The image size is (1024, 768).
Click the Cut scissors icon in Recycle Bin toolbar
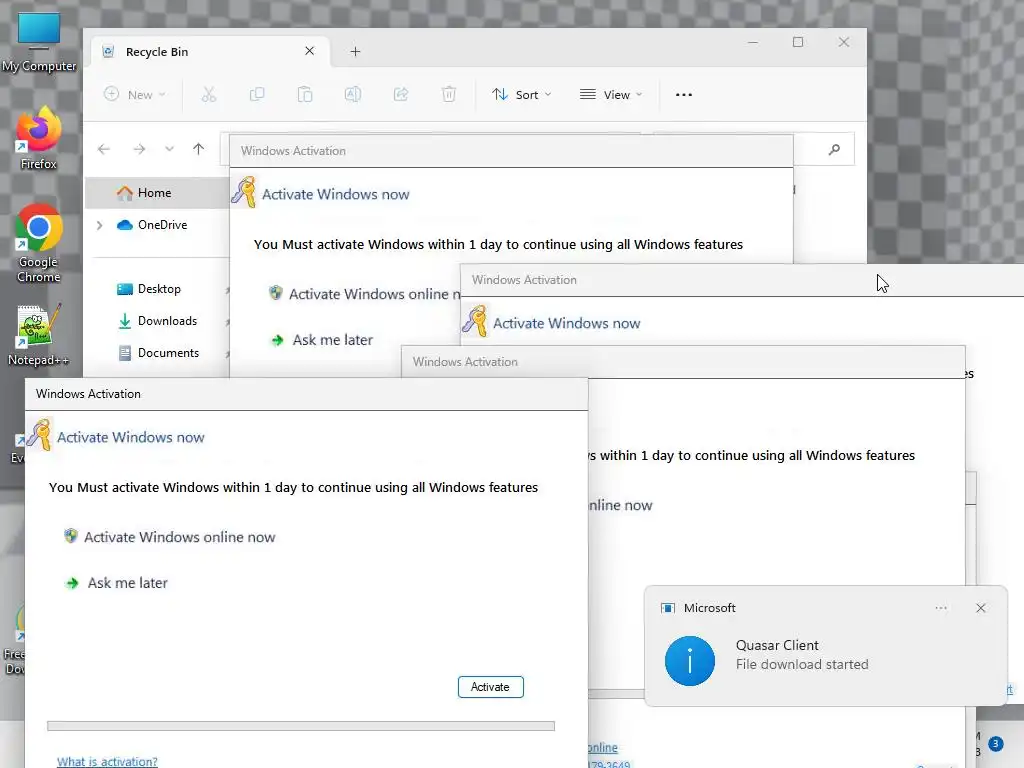208,95
